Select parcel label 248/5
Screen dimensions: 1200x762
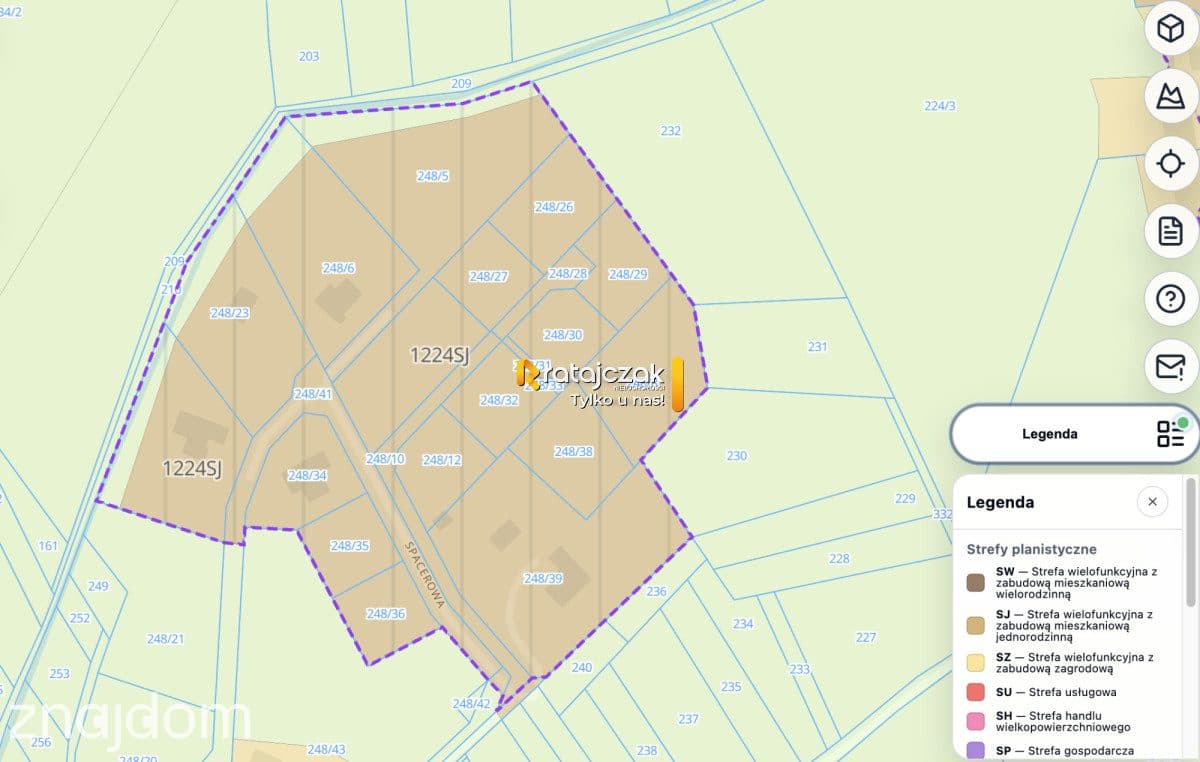tap(433, 176)
